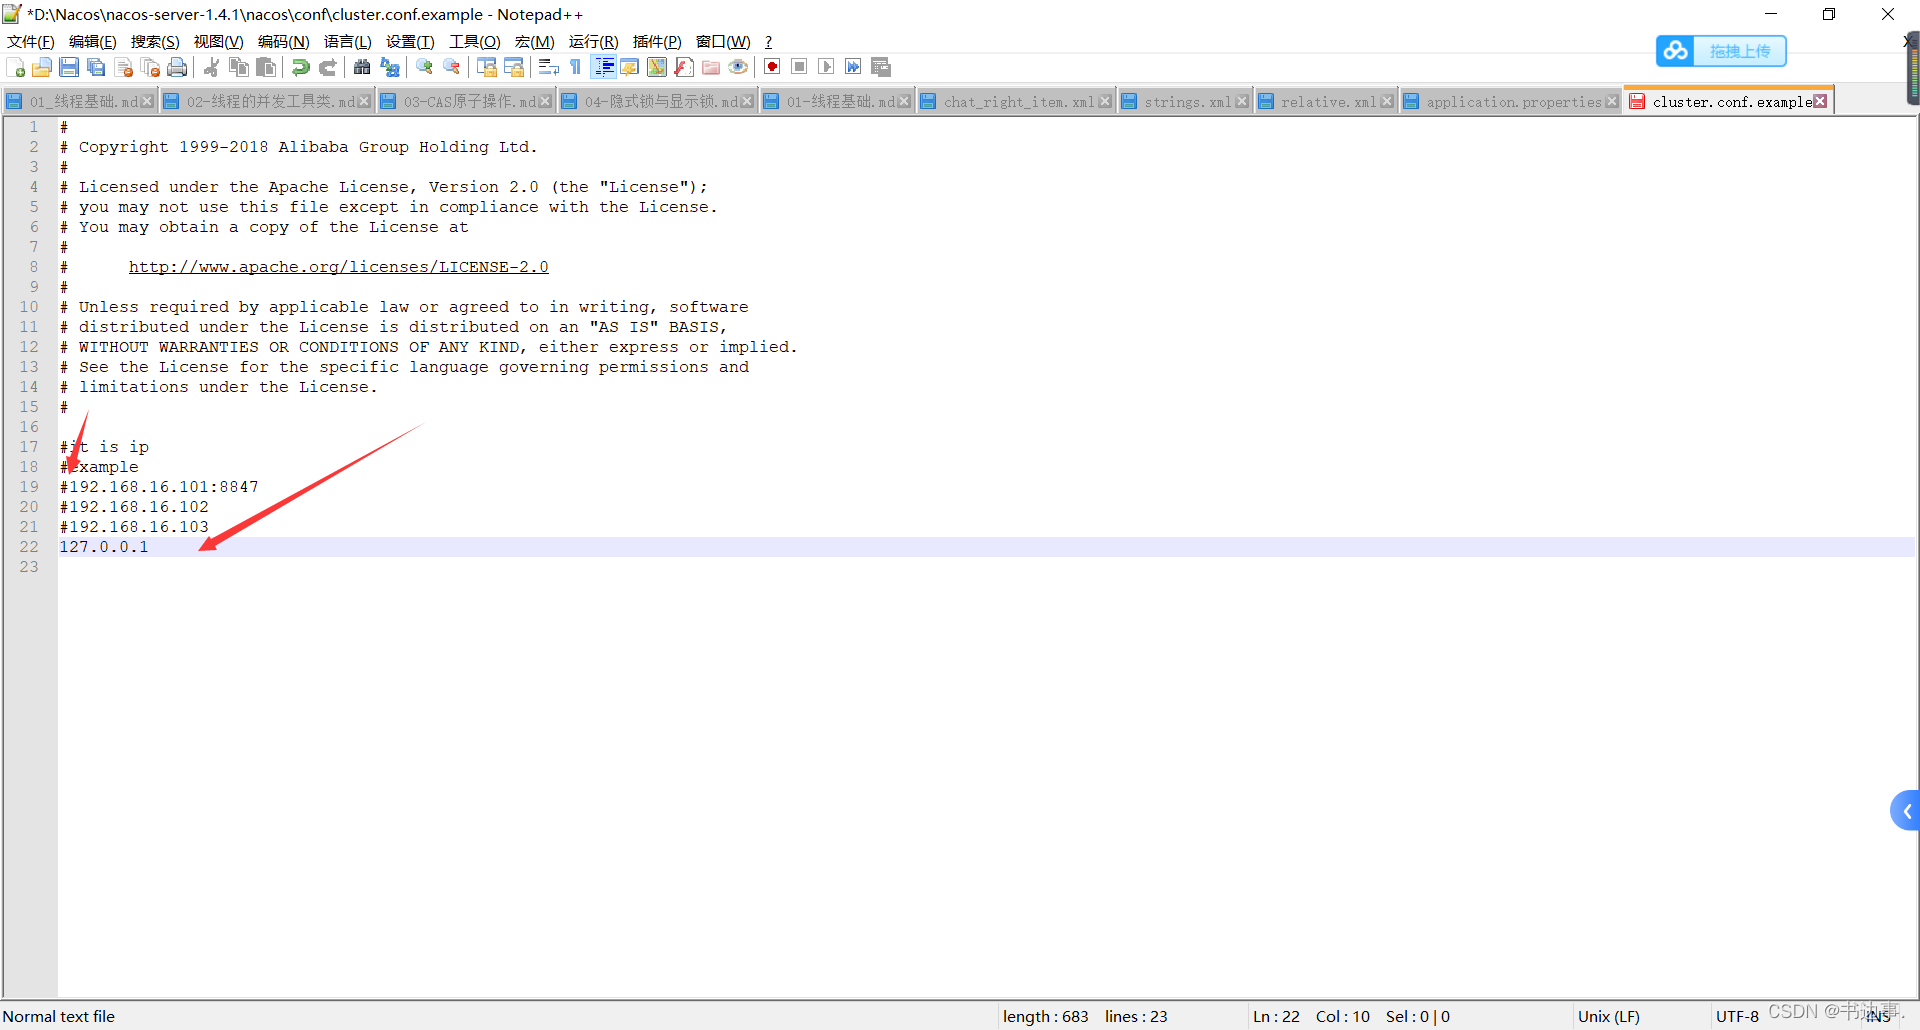Screen dimensions: 1920x1030
Task: Open the 插件(P) menu
Action: [x=656, y=42]
